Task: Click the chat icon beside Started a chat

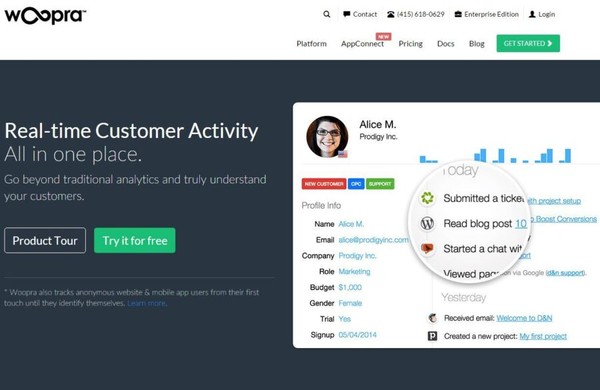Action: pos(427,248)
